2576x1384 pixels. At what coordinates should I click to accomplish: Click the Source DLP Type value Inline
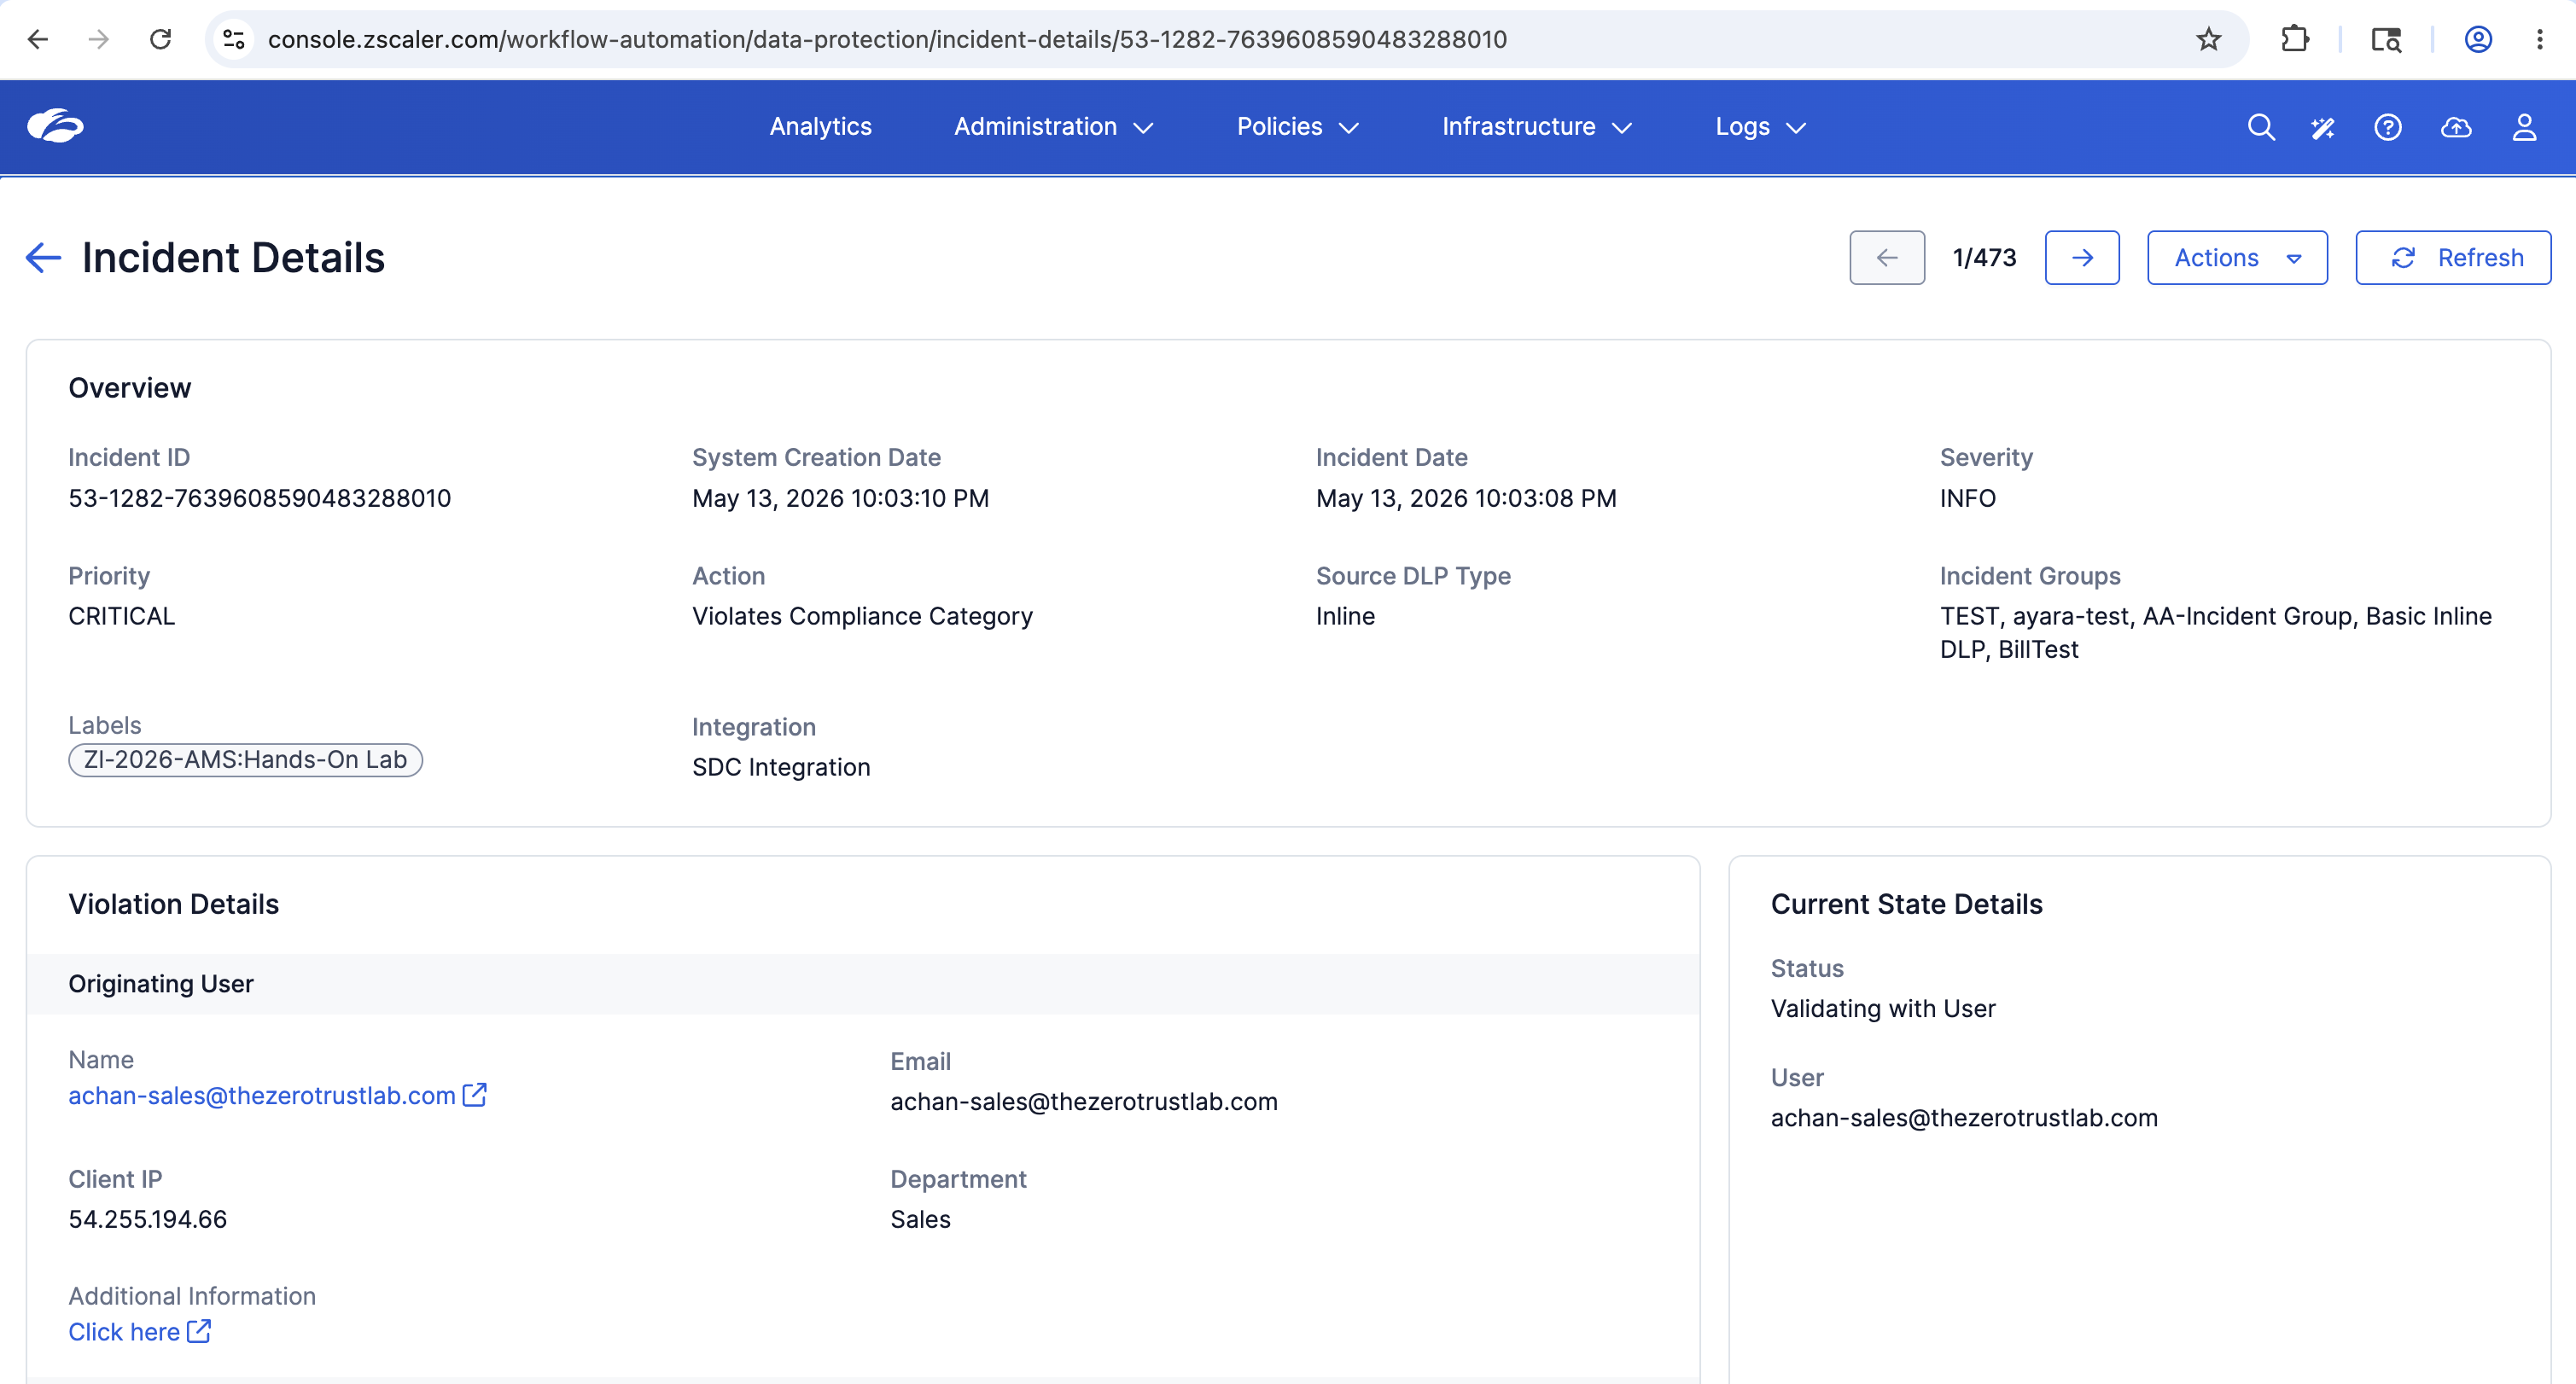point(1345,616)
